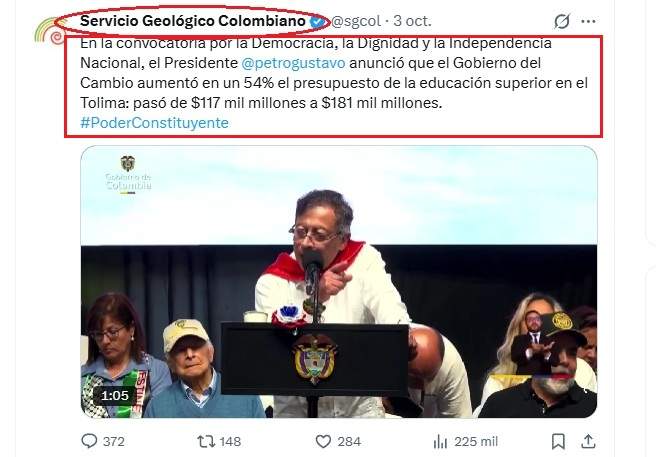Play the embedded speech video

coord(339,282)
